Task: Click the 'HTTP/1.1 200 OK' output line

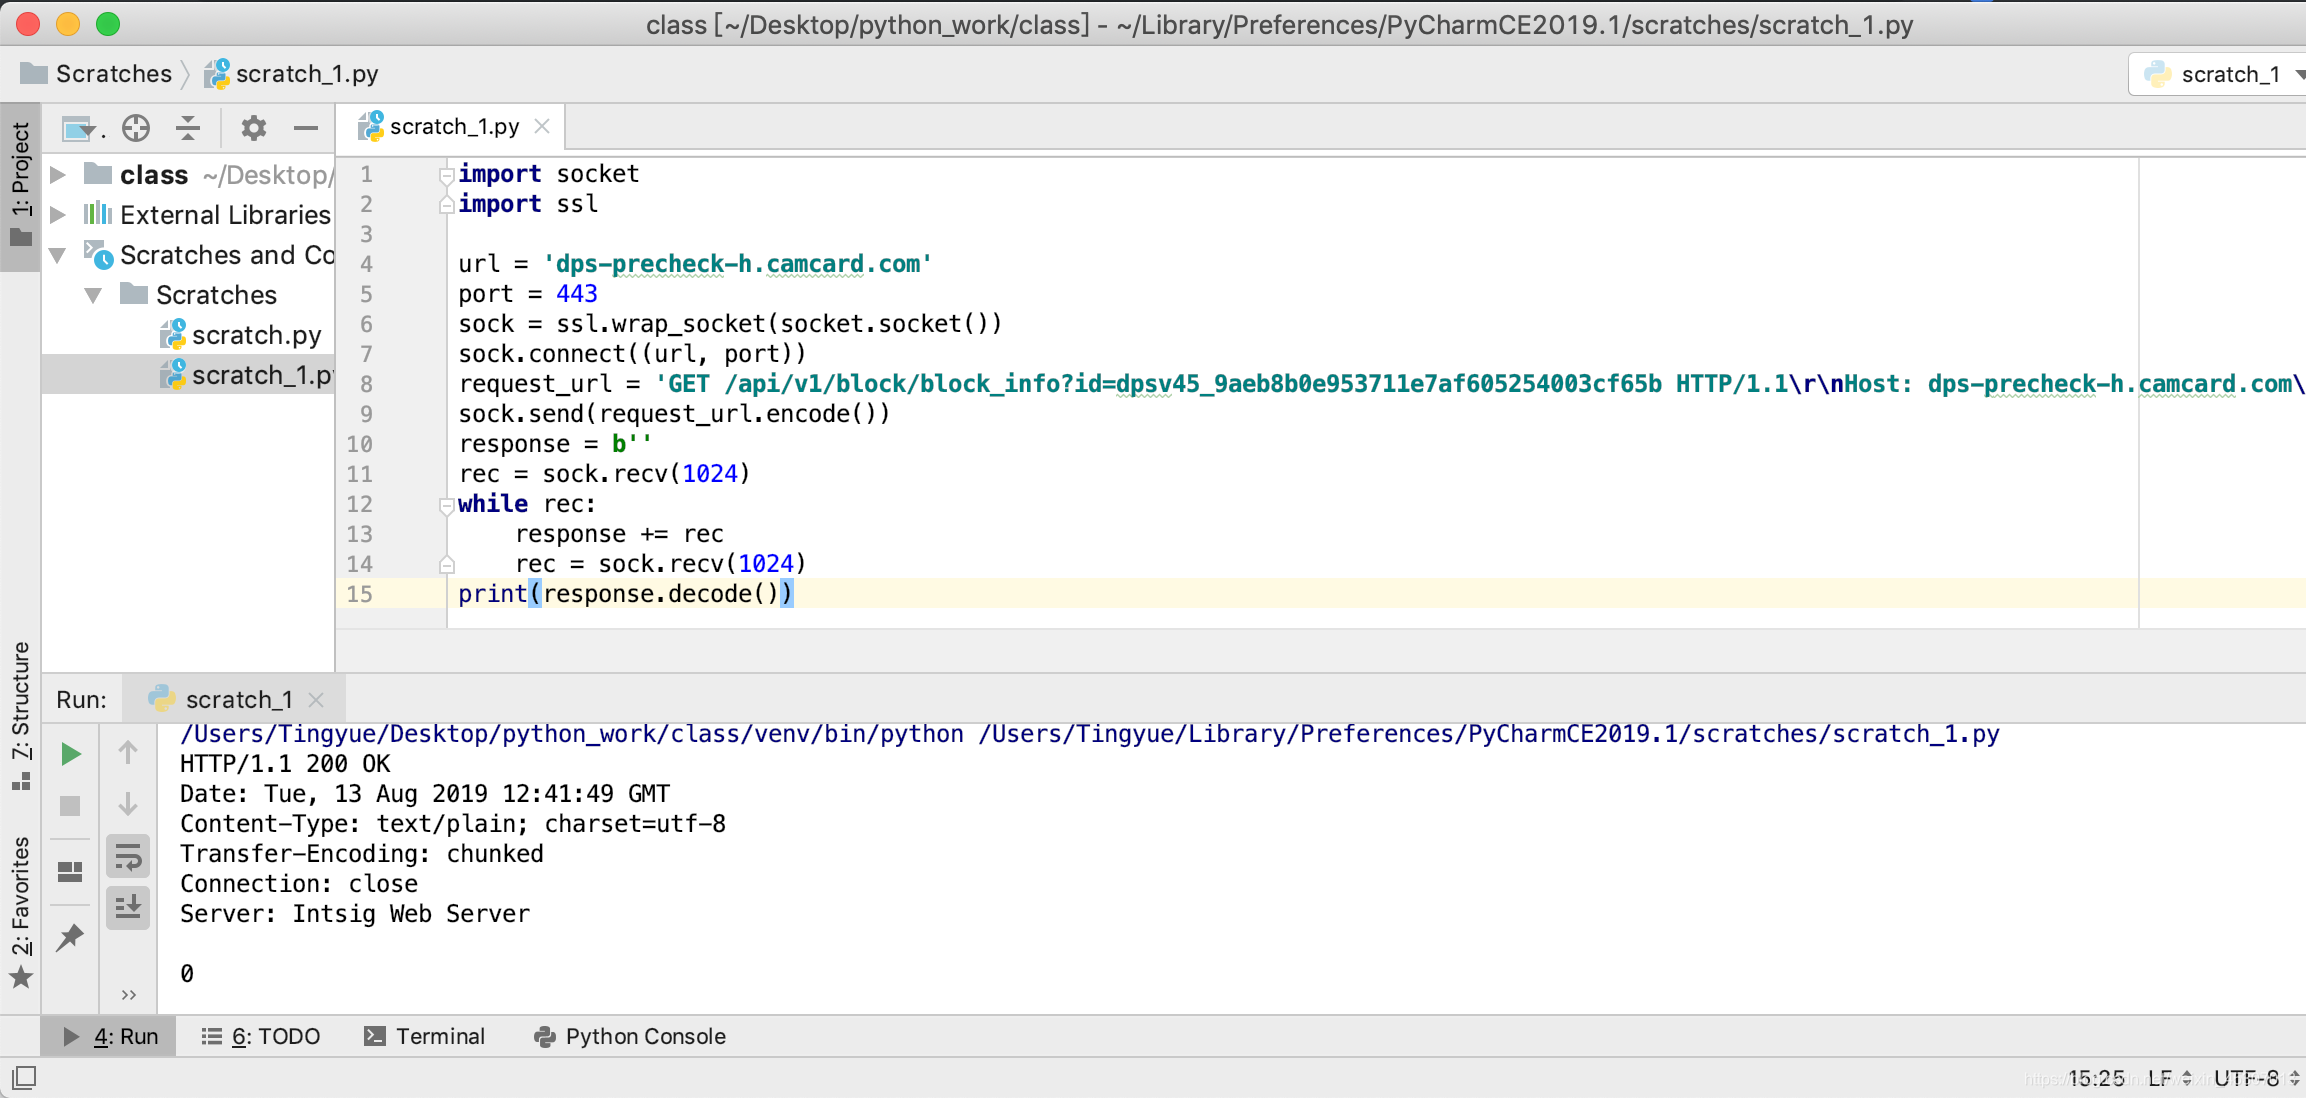Action: point(285,764)
